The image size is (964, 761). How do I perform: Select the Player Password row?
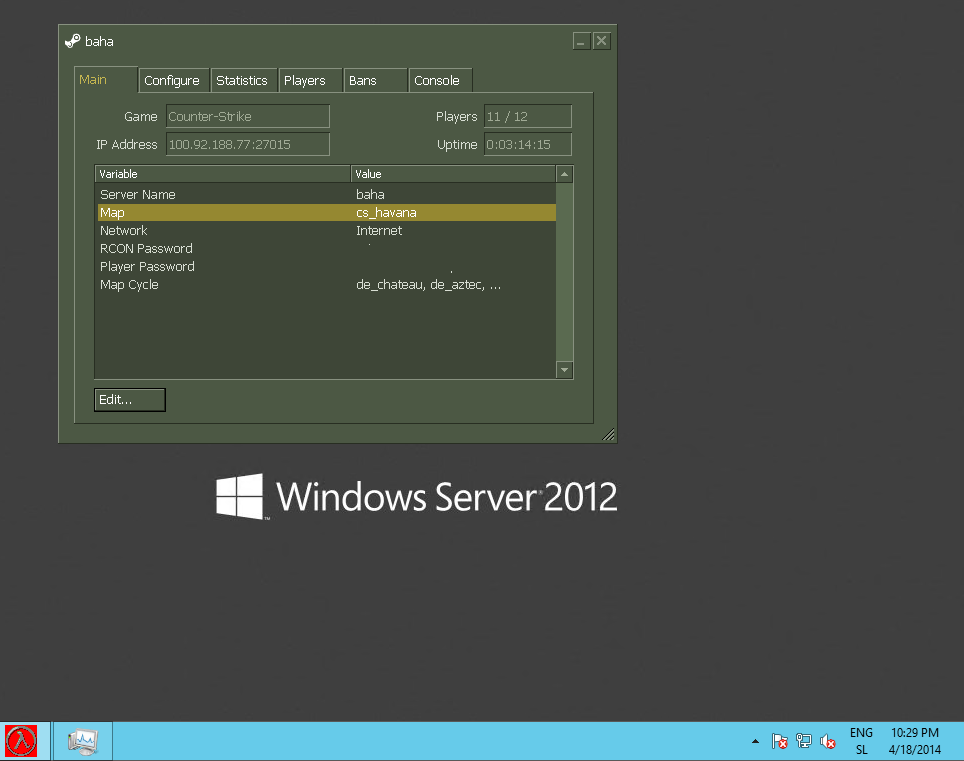click(x=326, y=267)
